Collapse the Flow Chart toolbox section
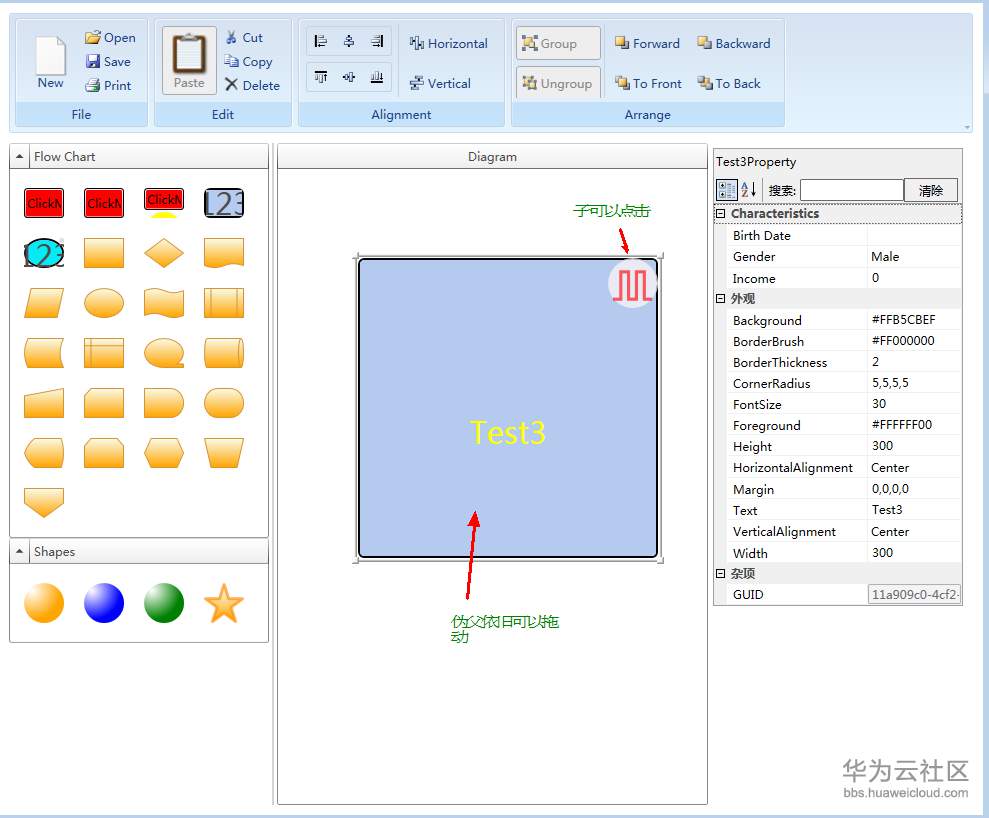Viewport: 989px width, 818px height. 20,156
